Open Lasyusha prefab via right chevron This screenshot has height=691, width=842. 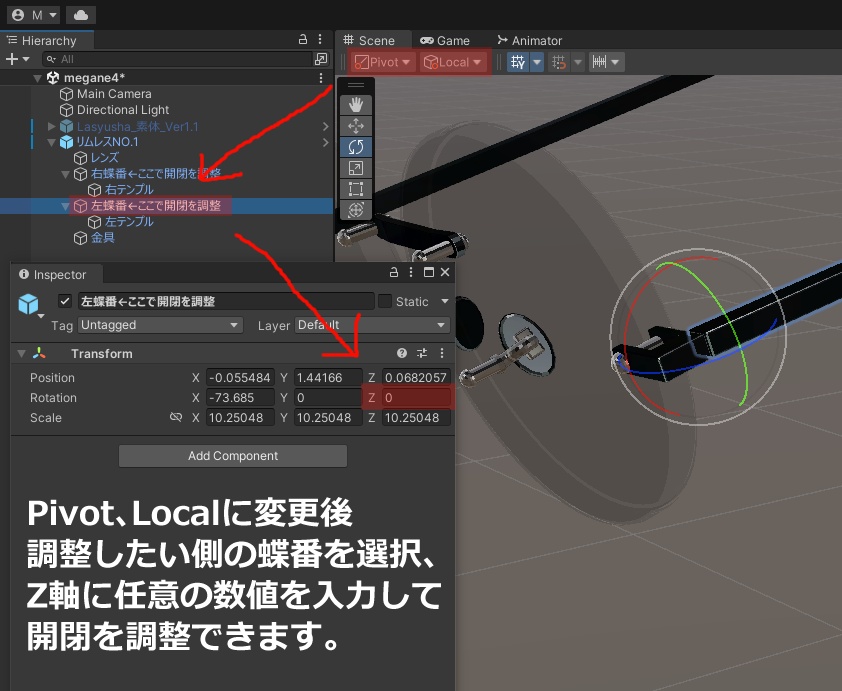[x=325, y=126]
